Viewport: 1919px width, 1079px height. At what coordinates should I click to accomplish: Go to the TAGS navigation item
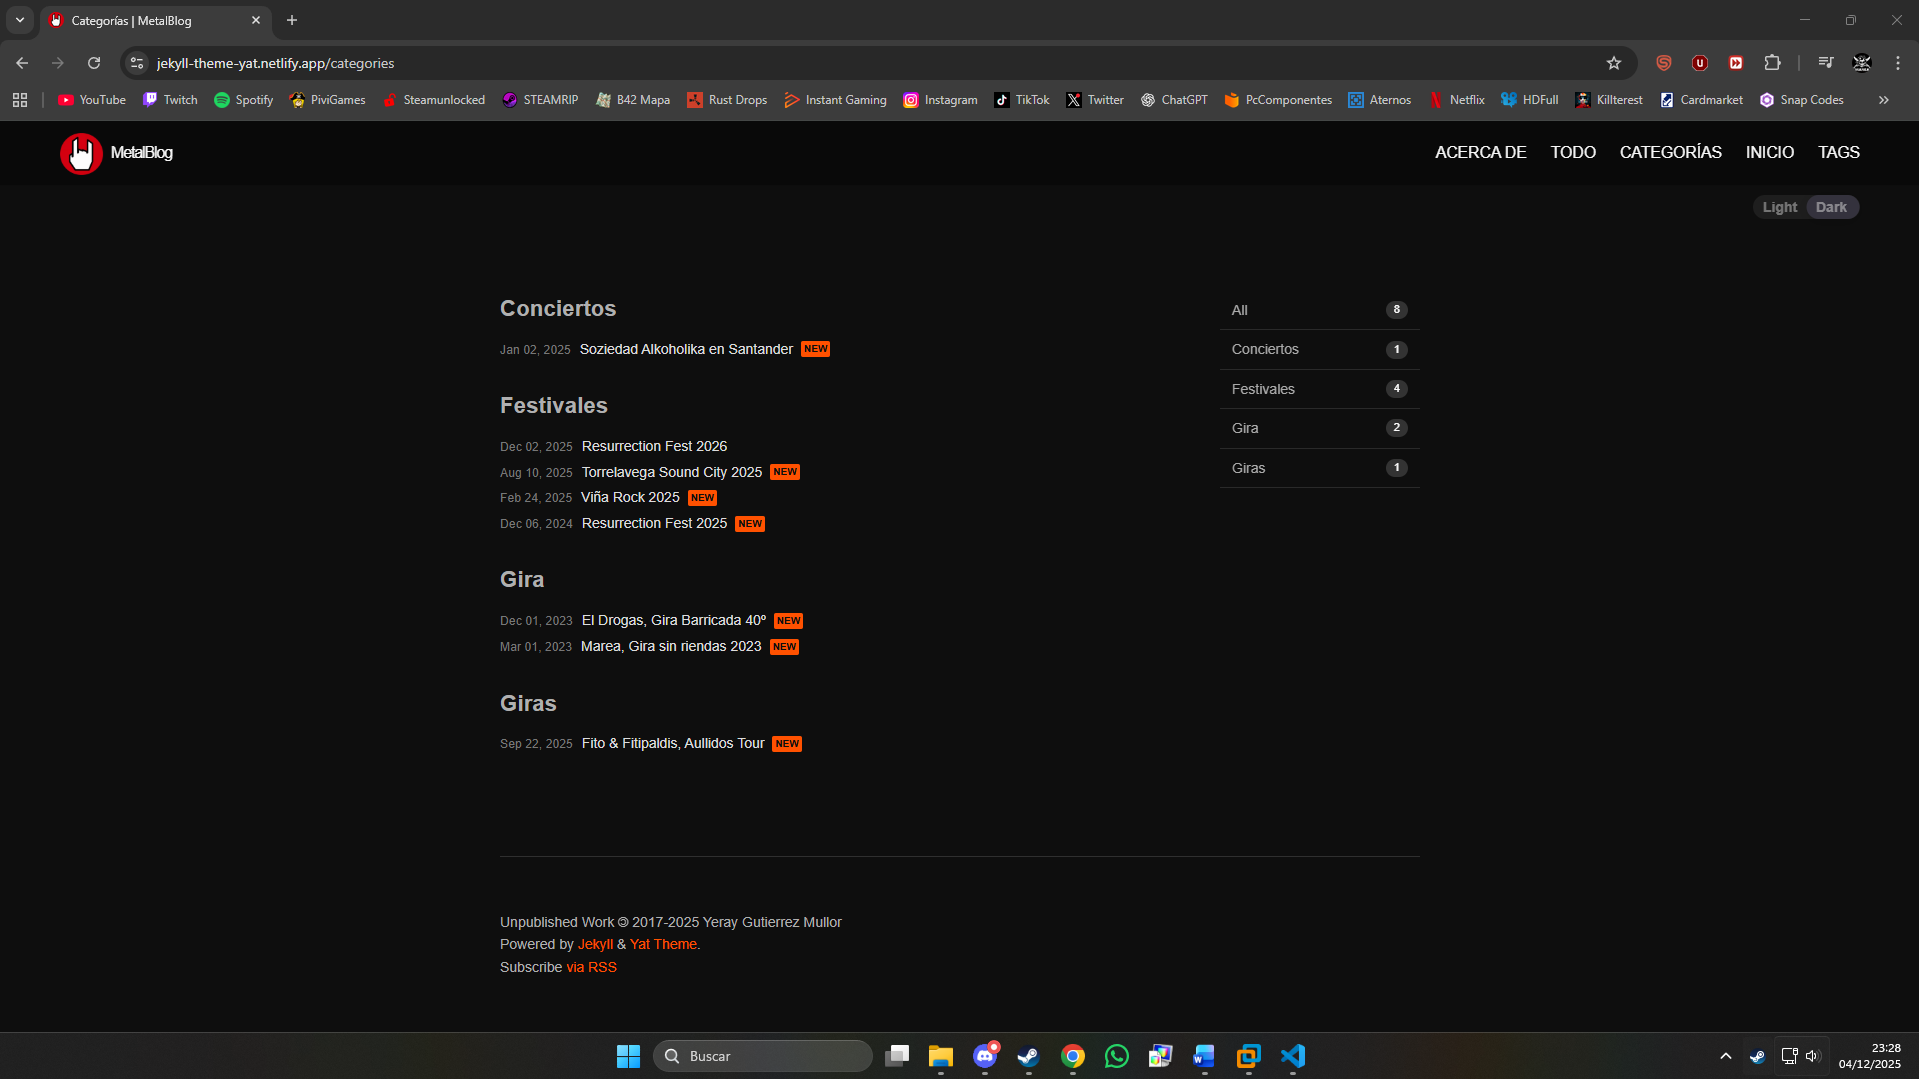[1838, 152]
